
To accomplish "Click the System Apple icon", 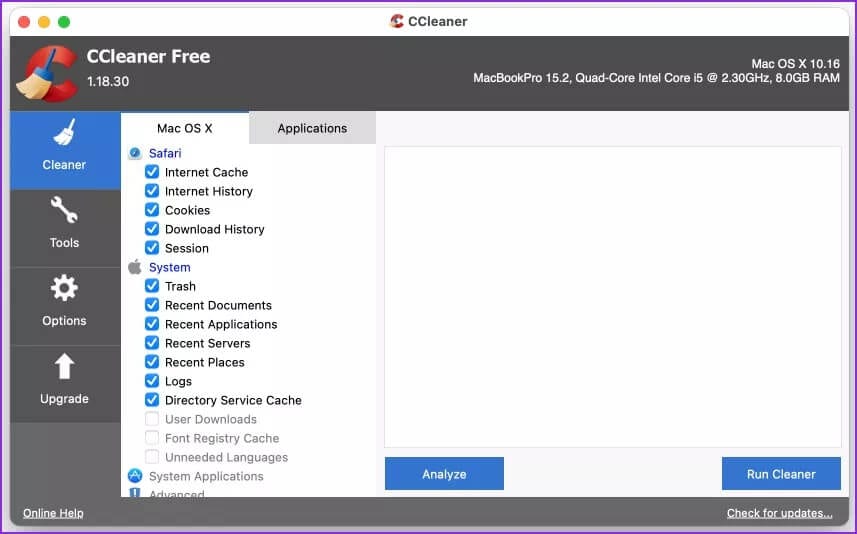I will click(x=135, y=267).
